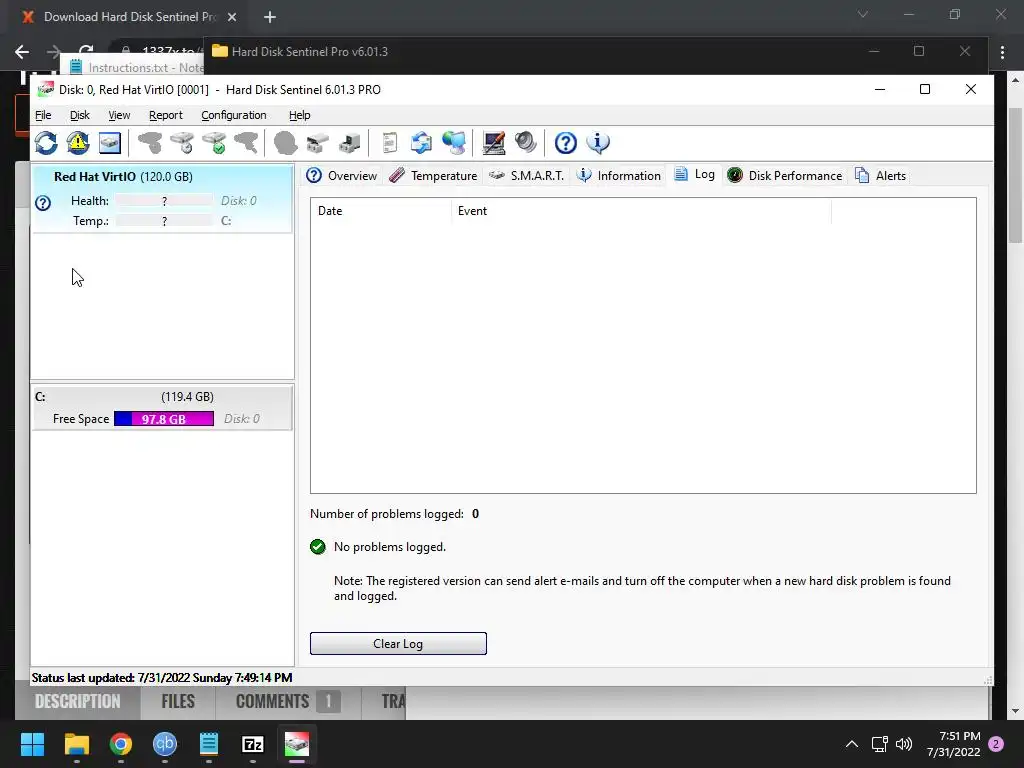Screen dimensions: 1024x768
Task: Click the 'Number of problems logged: 0' text
Action: coord(394,514)
